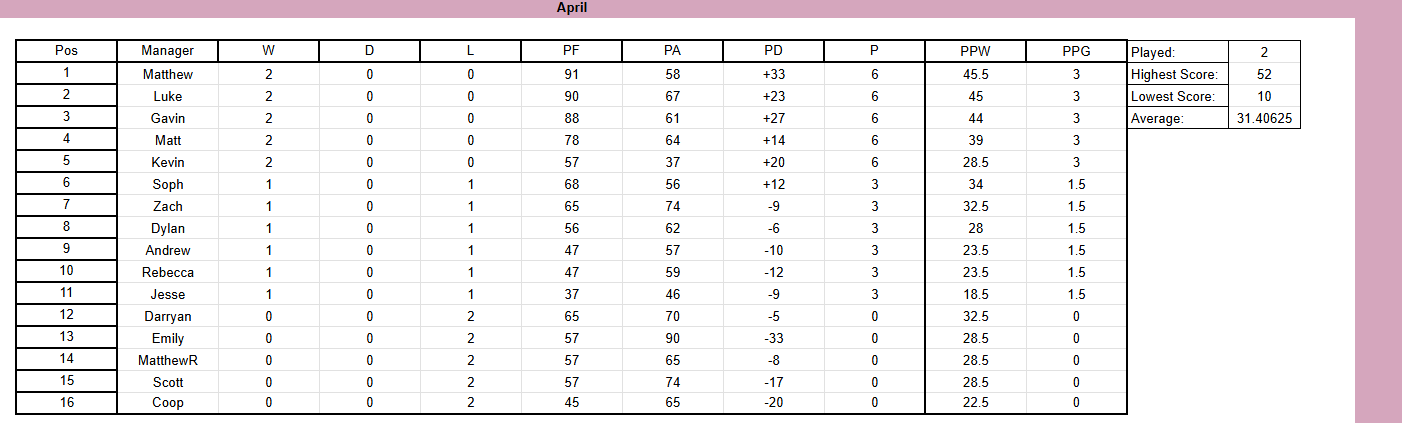
Task: Click the Highest Score value 52
Action: [1264, 74]
